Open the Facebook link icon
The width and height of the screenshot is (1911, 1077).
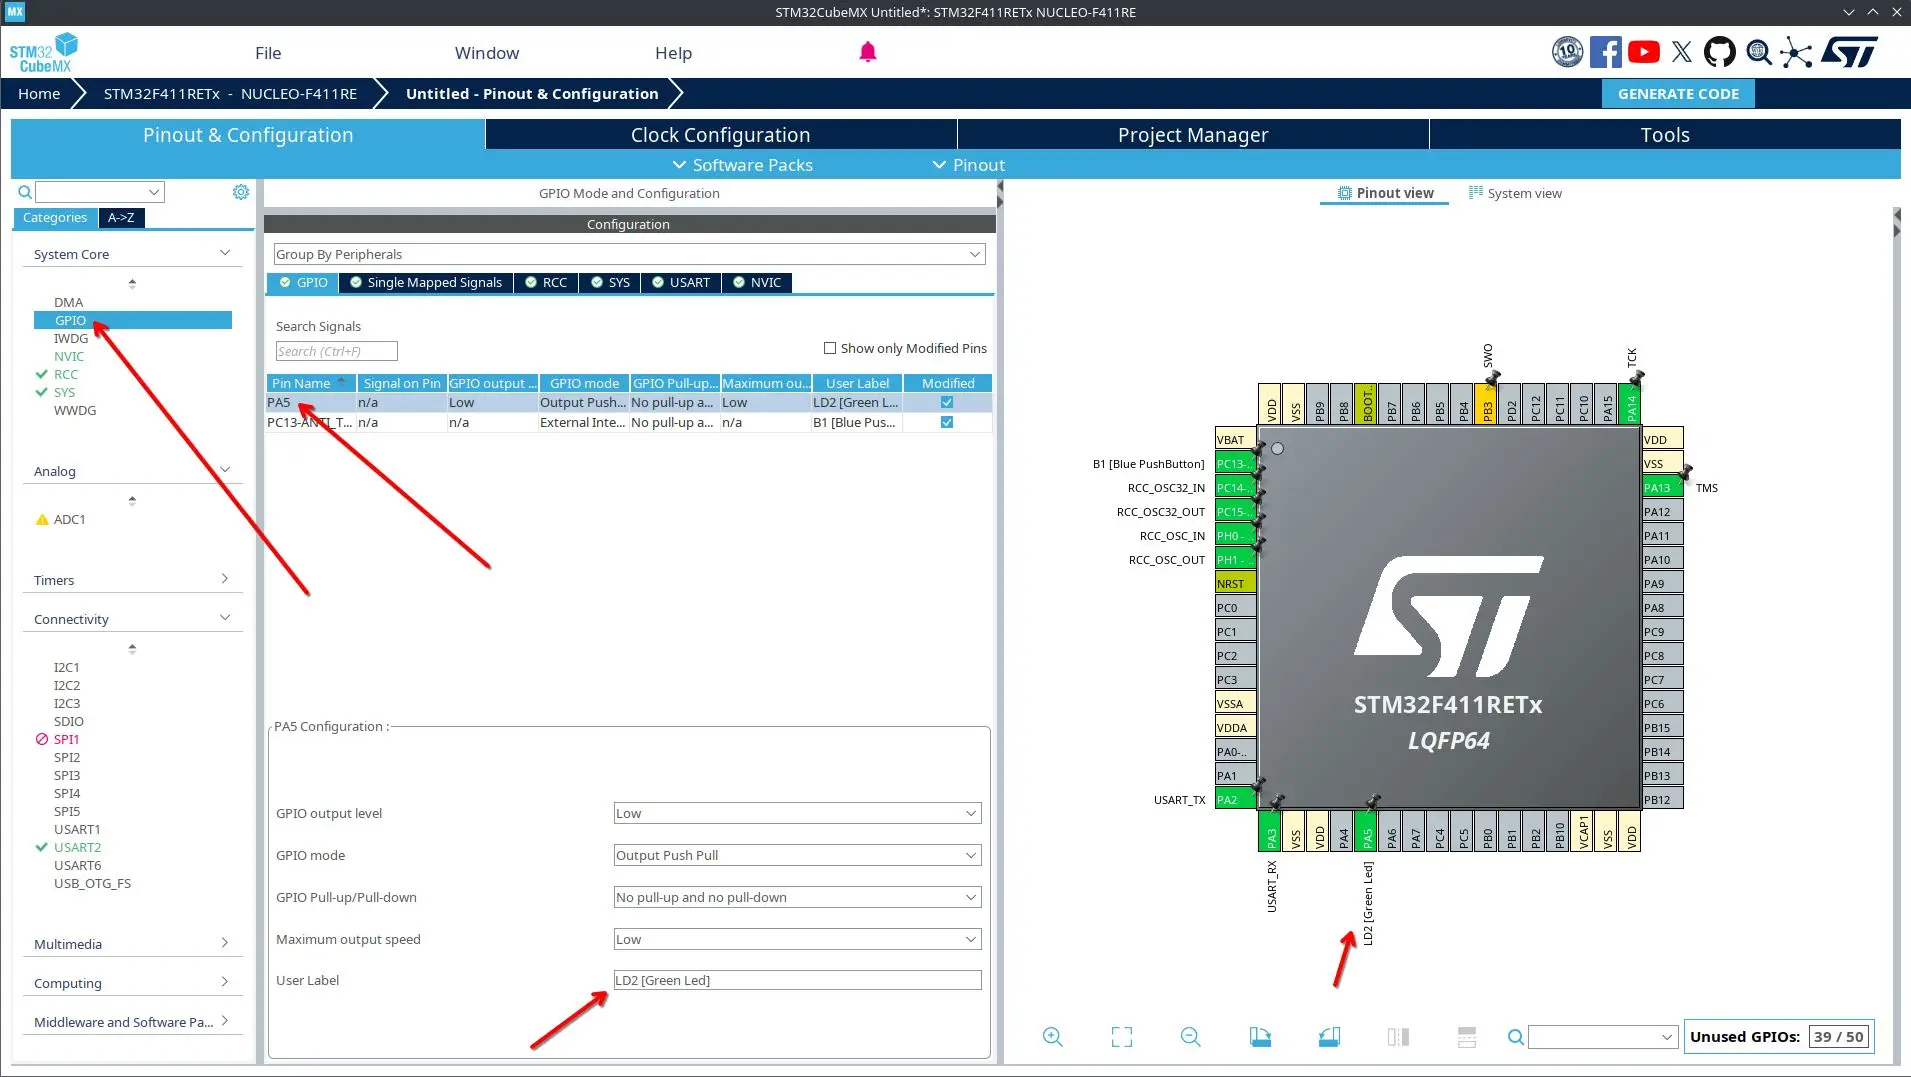[x=1605, y=52]
